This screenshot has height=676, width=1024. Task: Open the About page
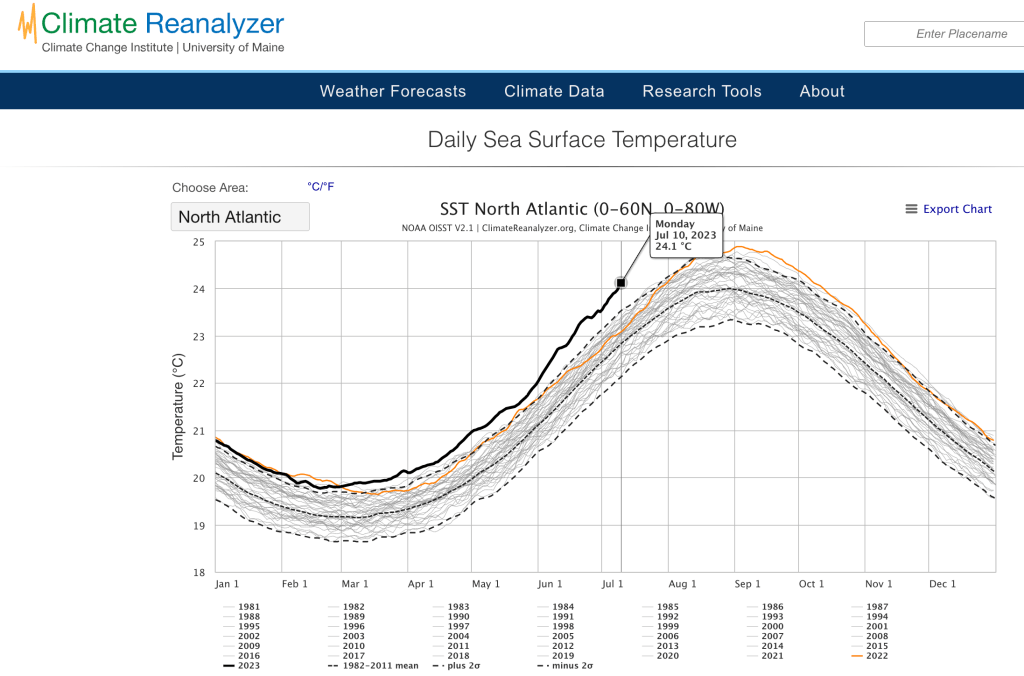[821, 91]
